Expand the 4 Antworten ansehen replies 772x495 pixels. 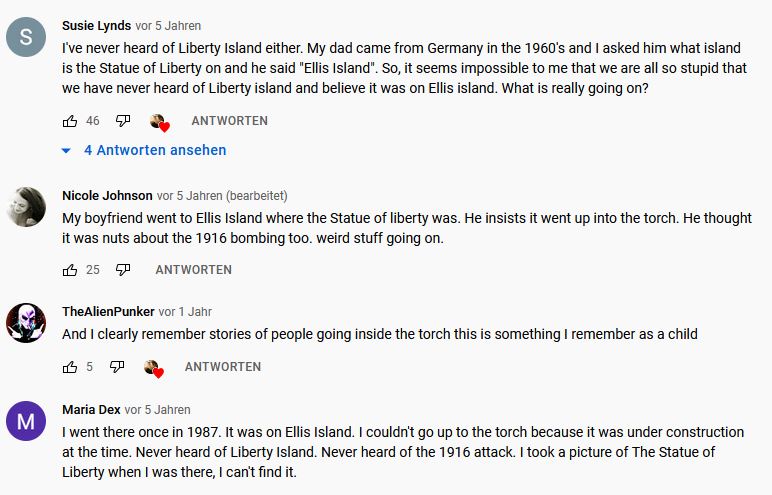tap(144, 150)
